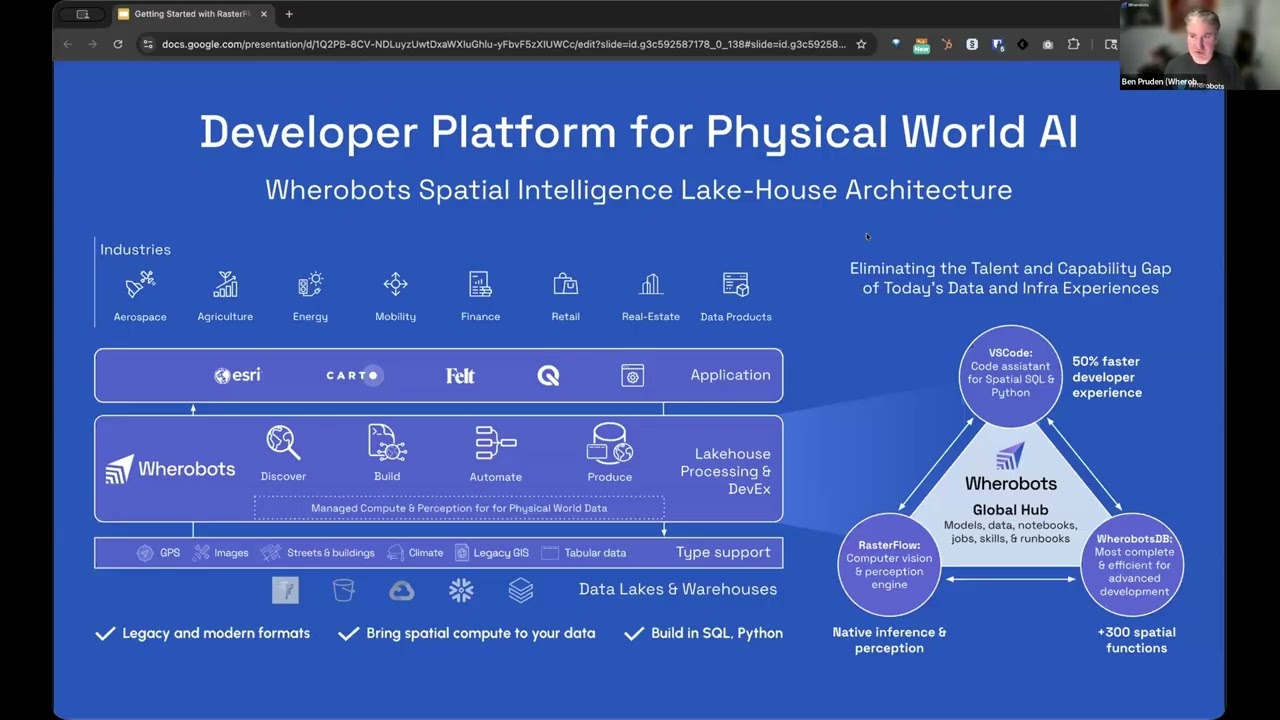This screenshot has width=1280, height=720.
Task: Select the Tabular data table icon
Action: 549,552
